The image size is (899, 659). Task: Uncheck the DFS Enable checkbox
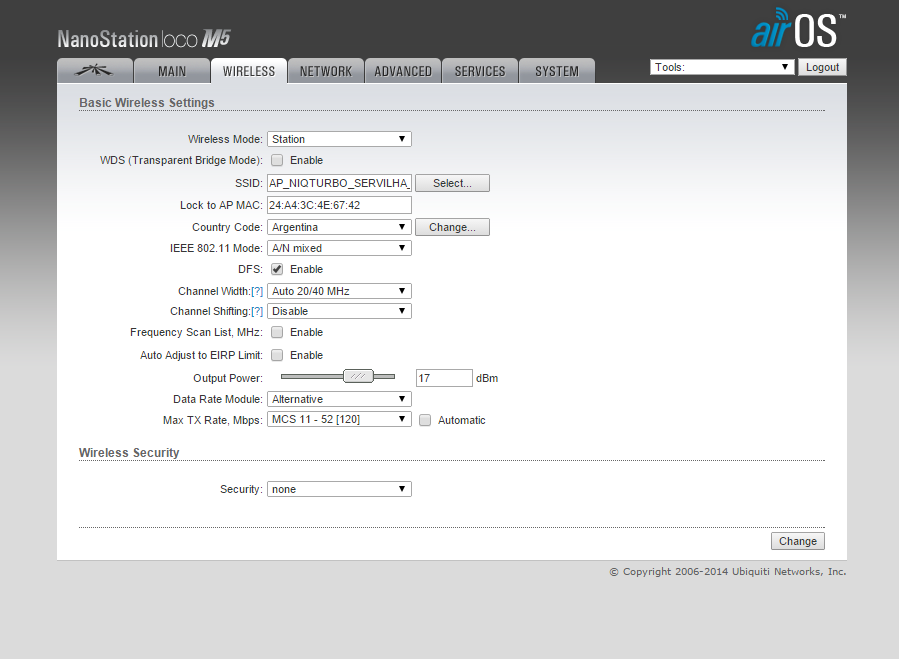[x=277, y=269]
